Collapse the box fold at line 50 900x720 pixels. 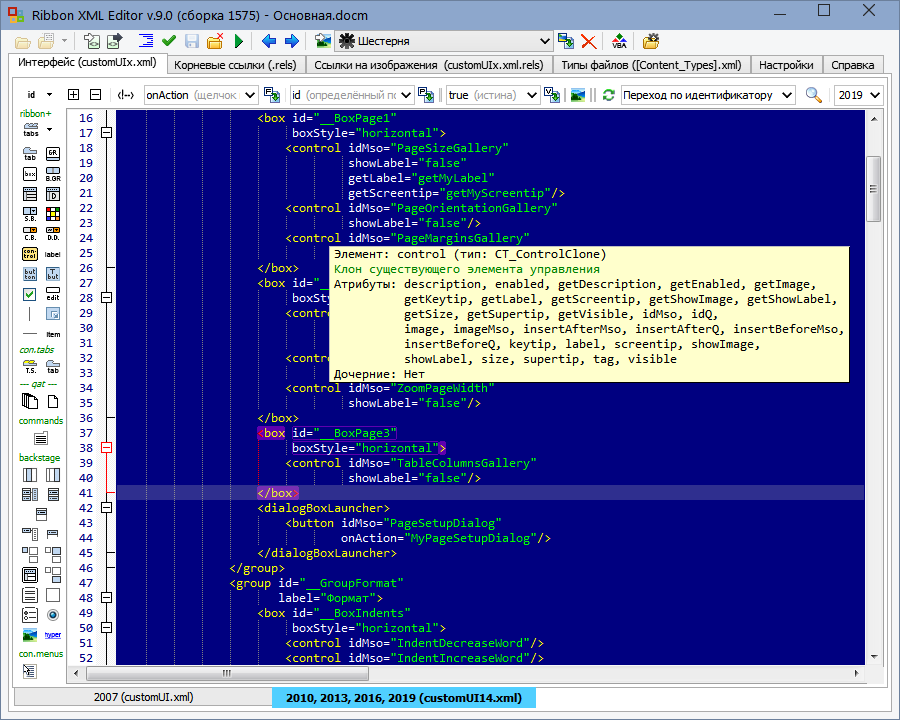tap(106, 628)
